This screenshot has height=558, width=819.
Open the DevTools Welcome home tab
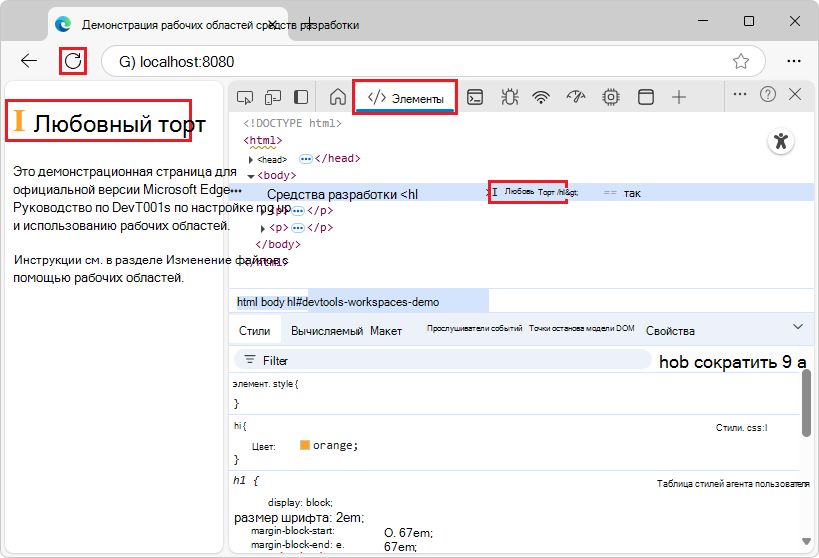click(x=337, y=97)
